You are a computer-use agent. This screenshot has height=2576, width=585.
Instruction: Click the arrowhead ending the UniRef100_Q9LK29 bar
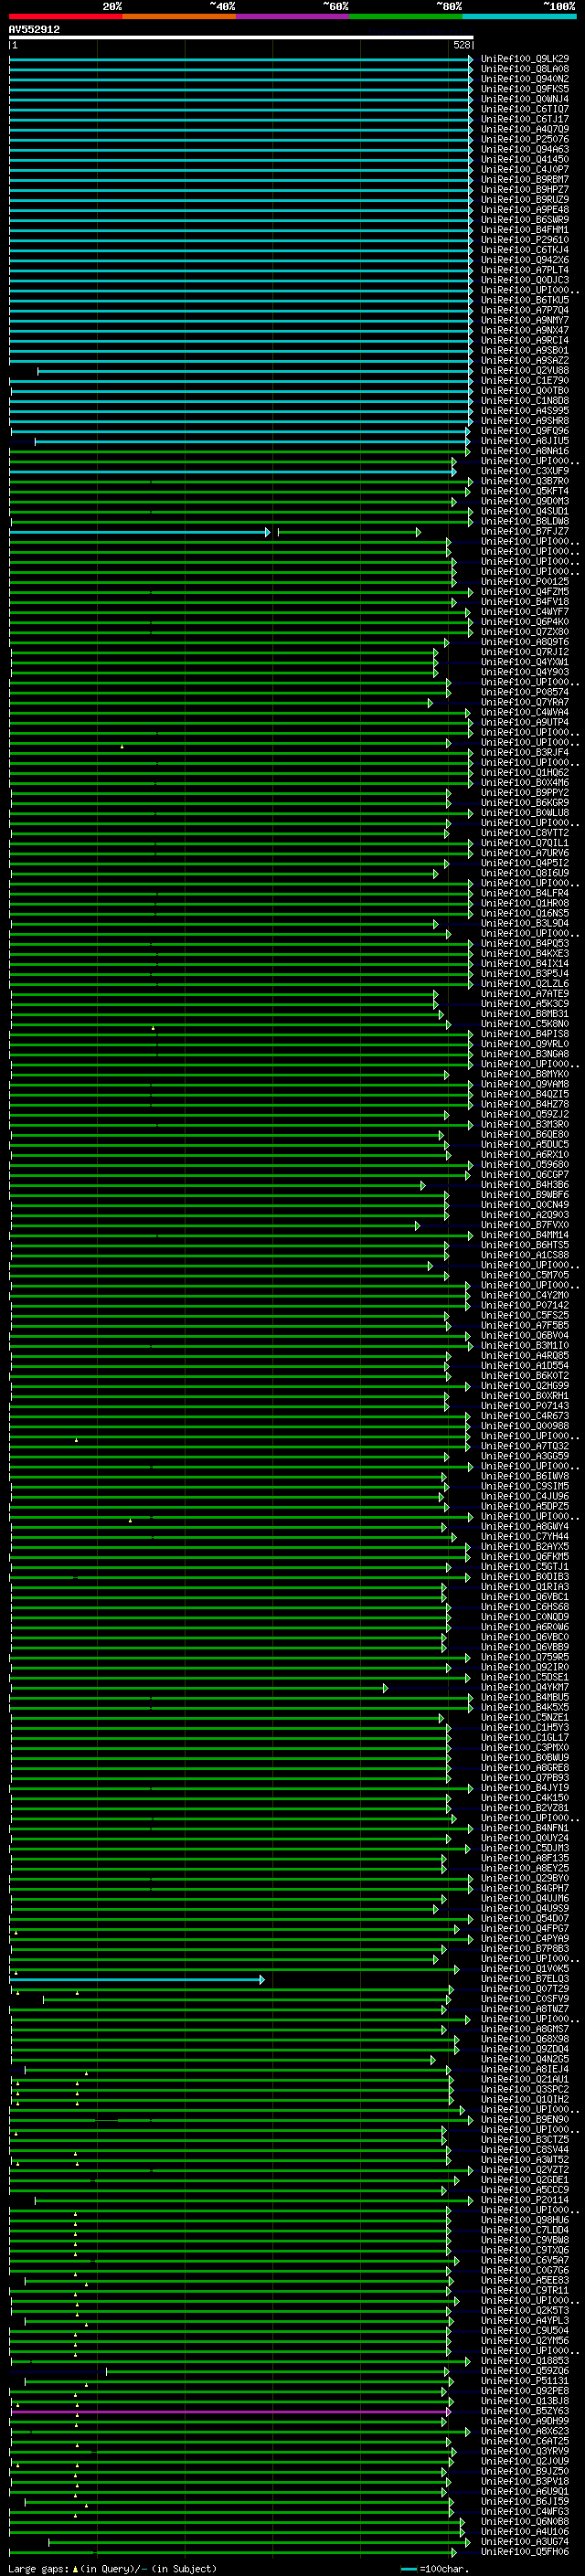(470, 60)
